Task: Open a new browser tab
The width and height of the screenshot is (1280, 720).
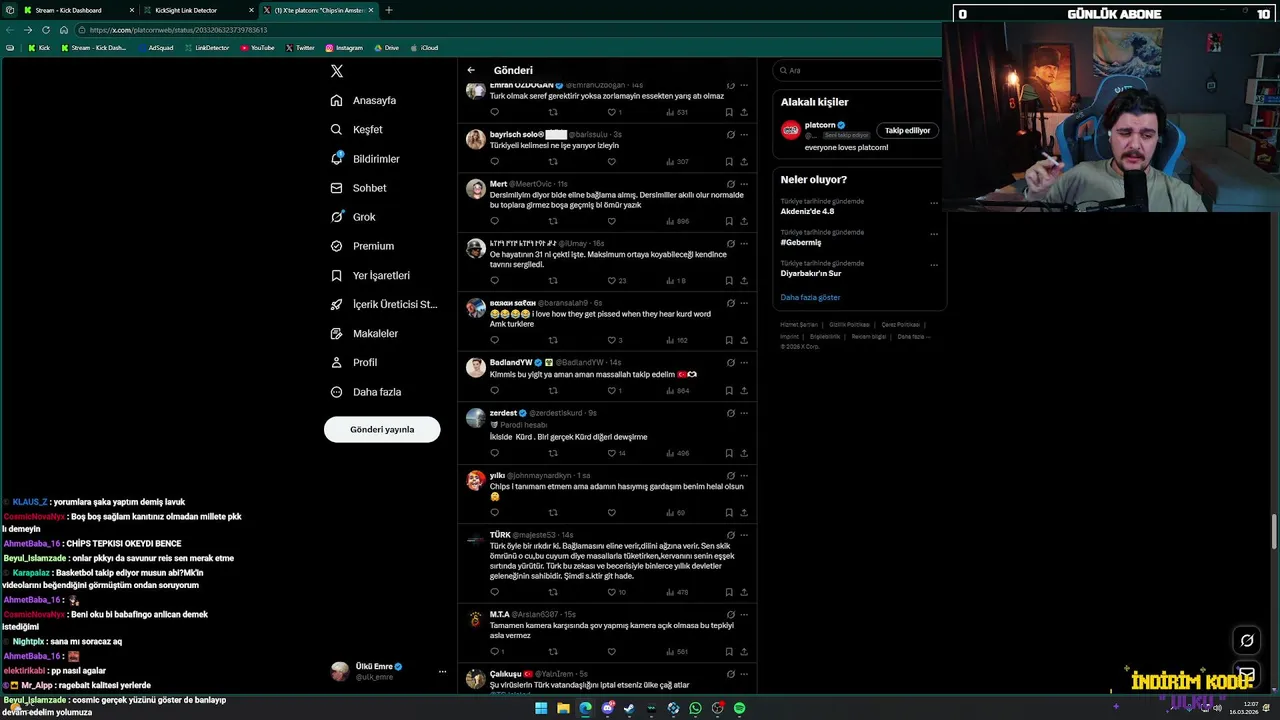Action: point(389,10)
